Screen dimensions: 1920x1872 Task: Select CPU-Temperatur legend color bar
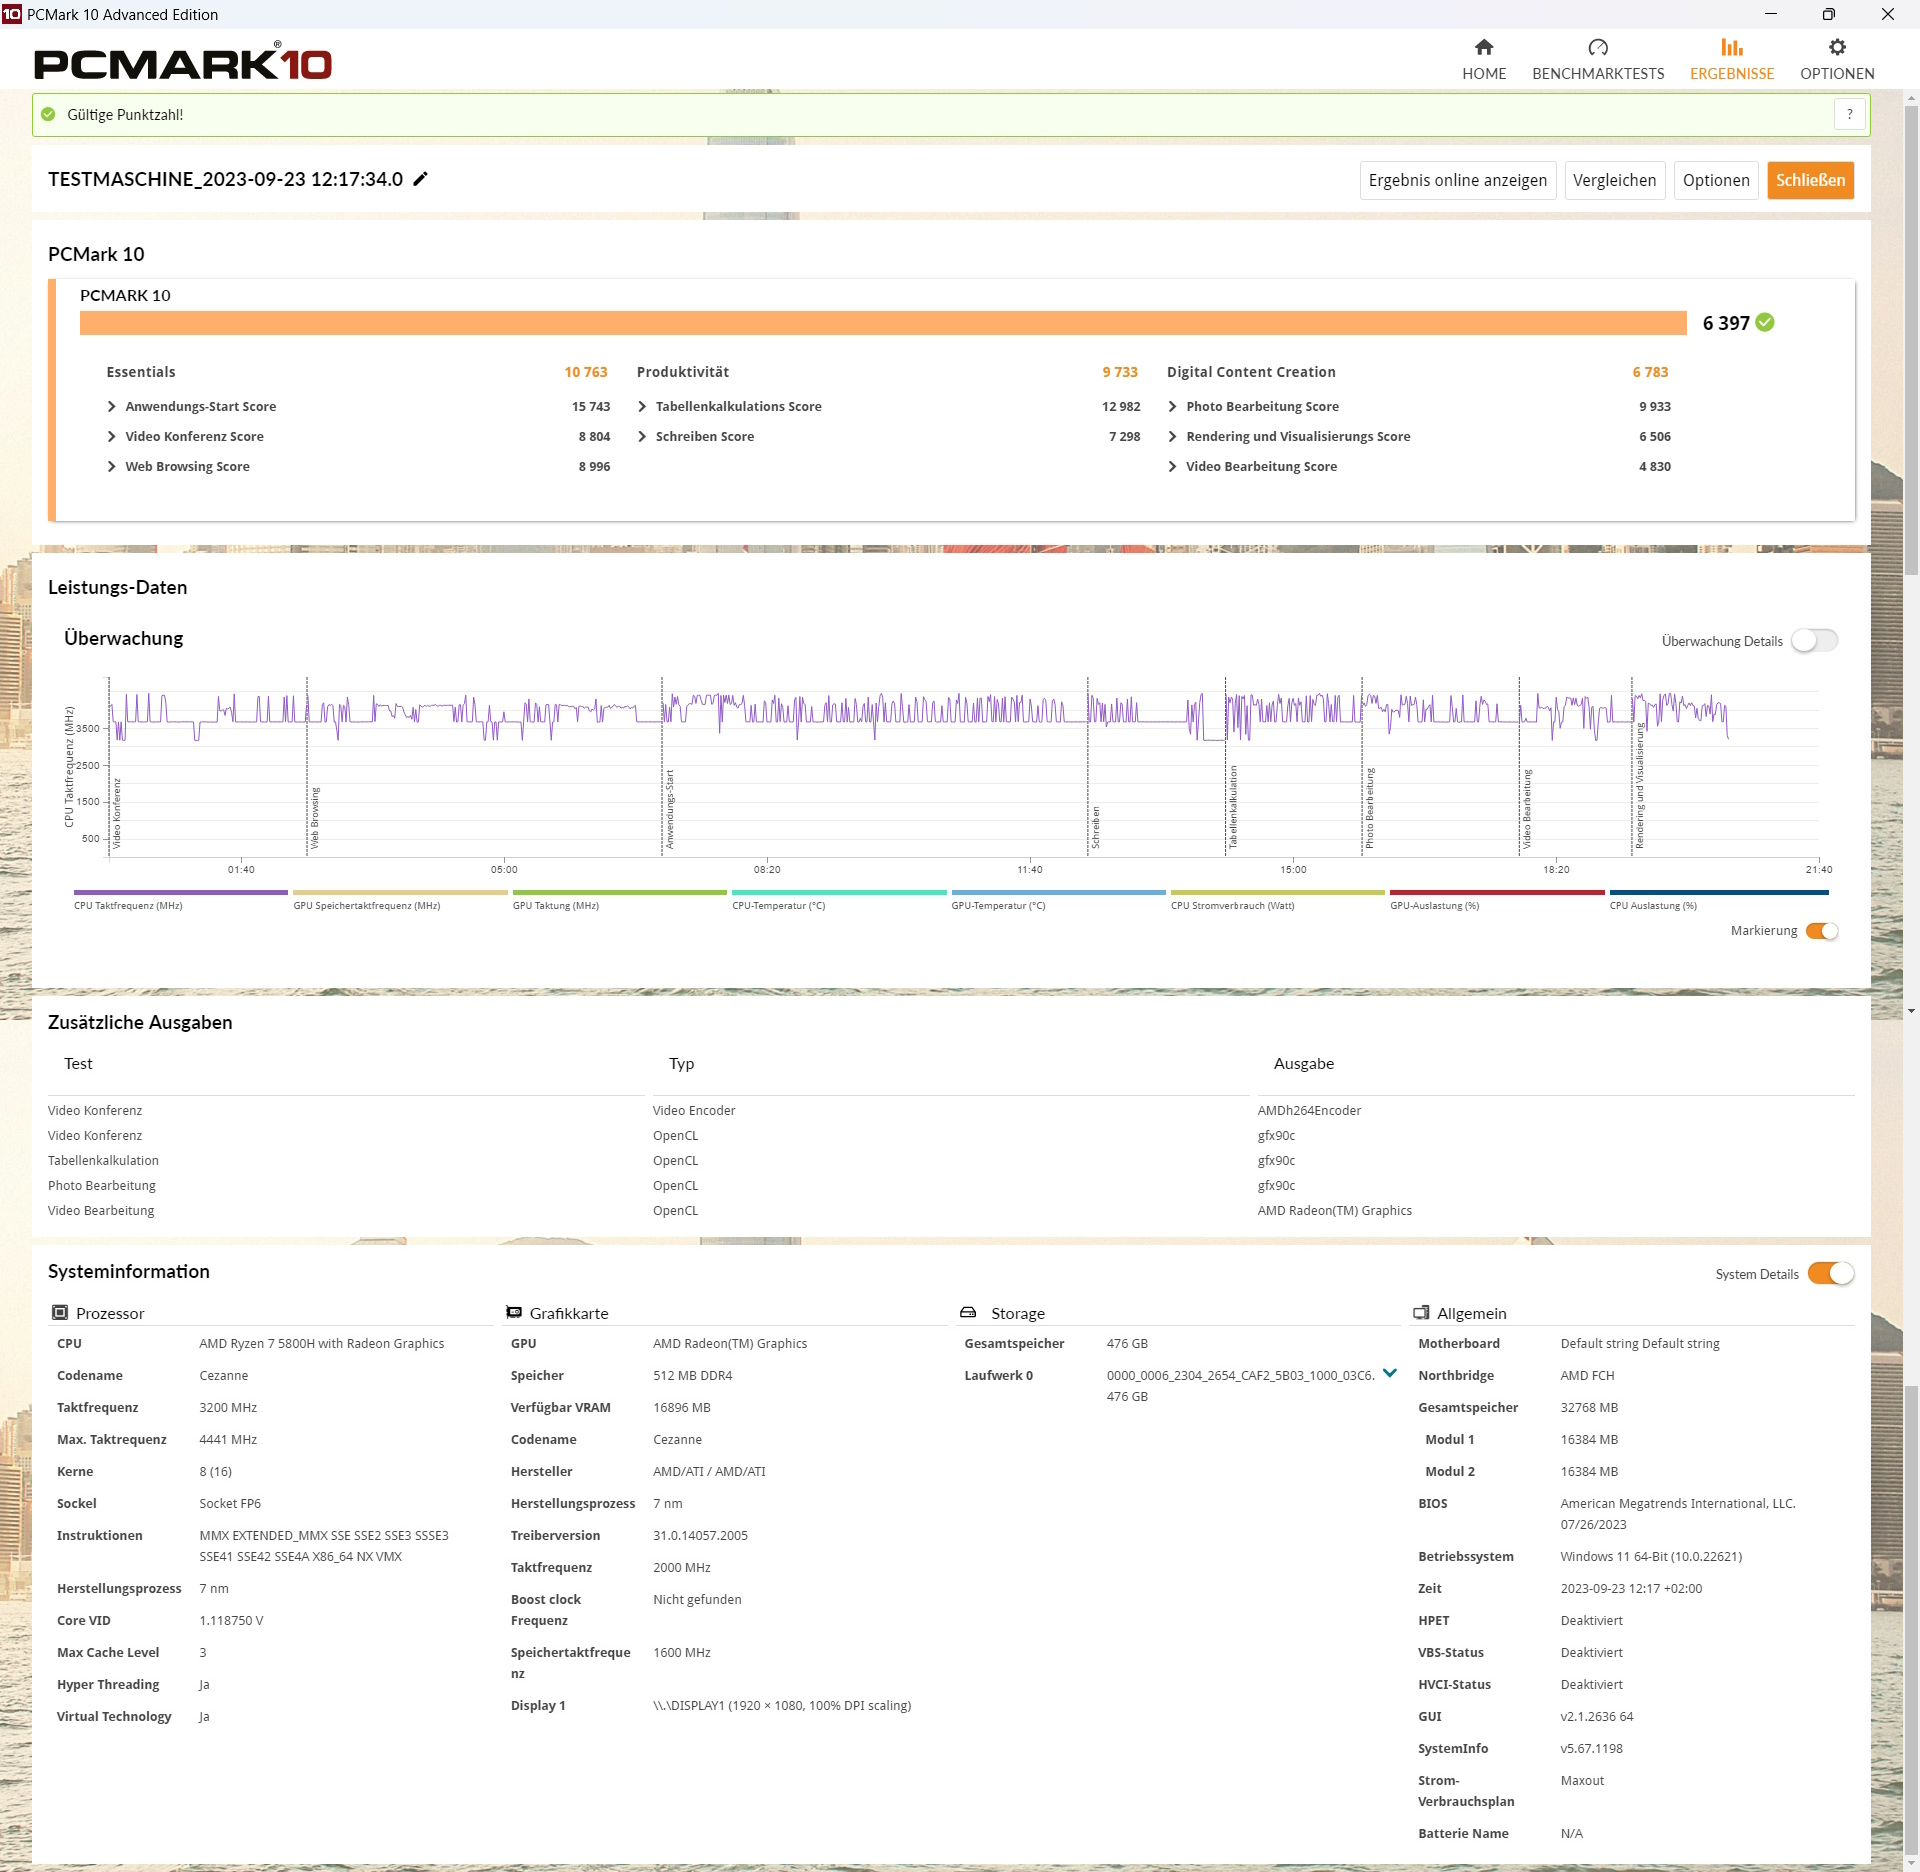coord(838,892)
